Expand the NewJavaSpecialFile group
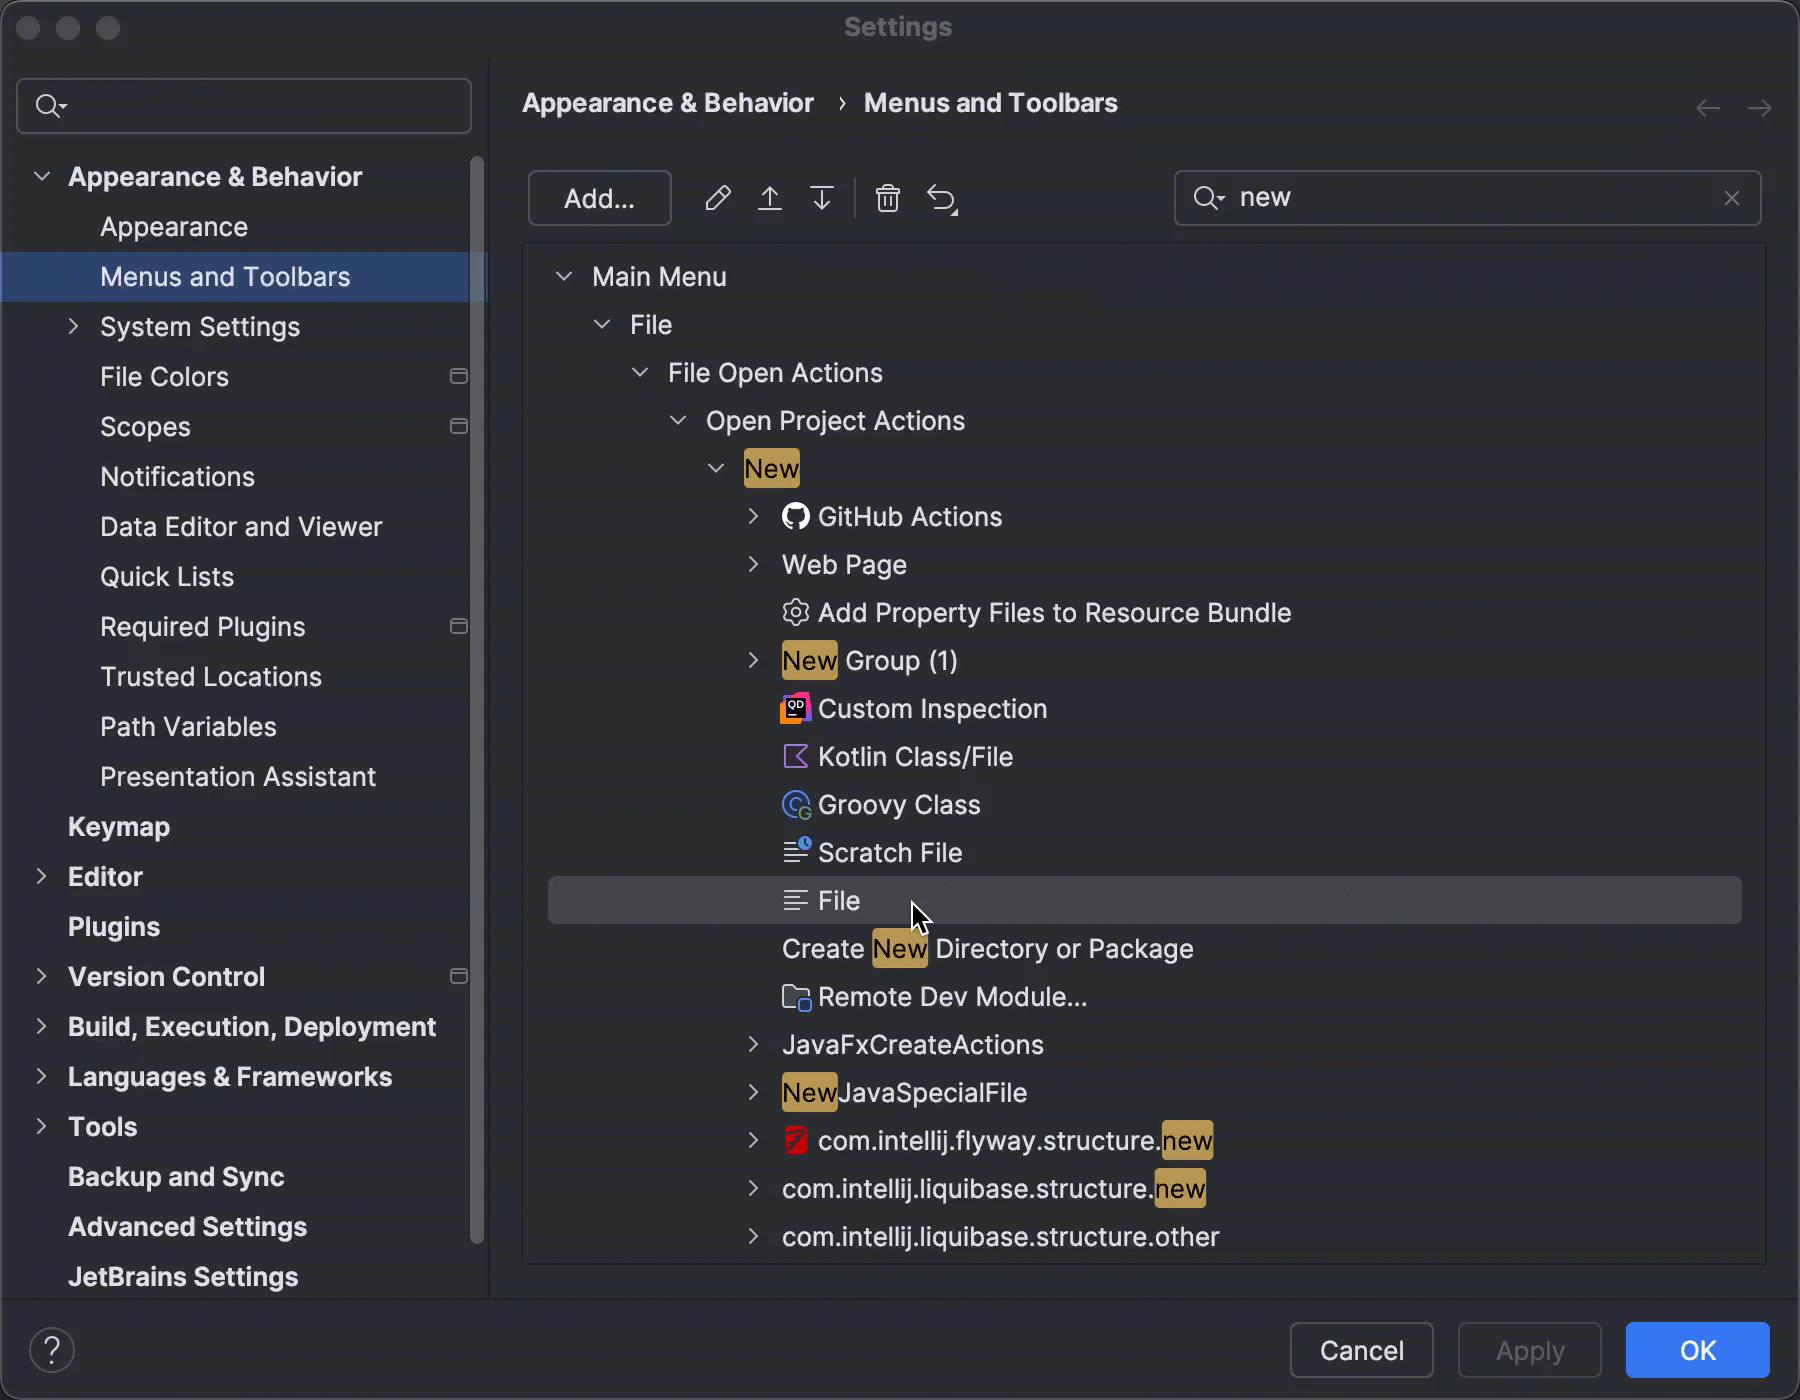1800x1400 pixels. [753, 1092]
